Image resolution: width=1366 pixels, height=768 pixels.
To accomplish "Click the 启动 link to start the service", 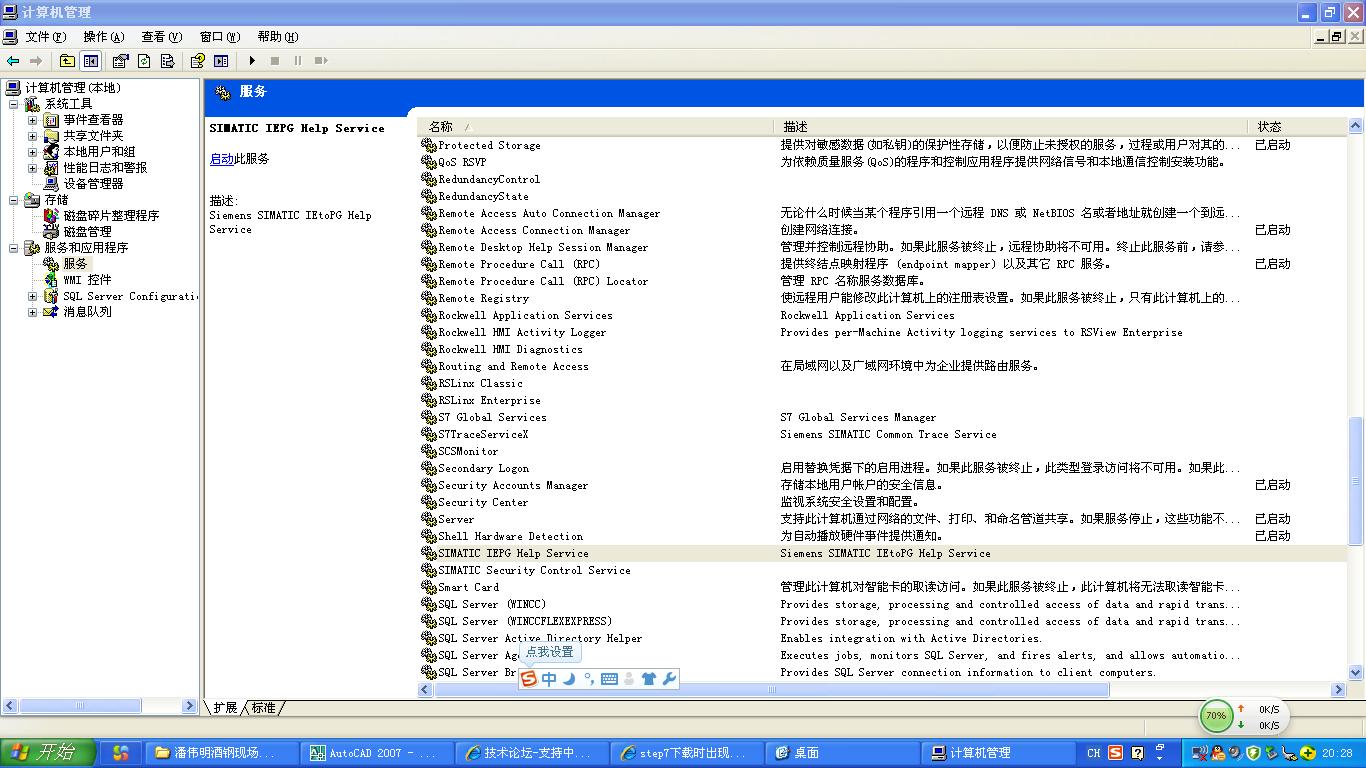I will click(221, 159).
